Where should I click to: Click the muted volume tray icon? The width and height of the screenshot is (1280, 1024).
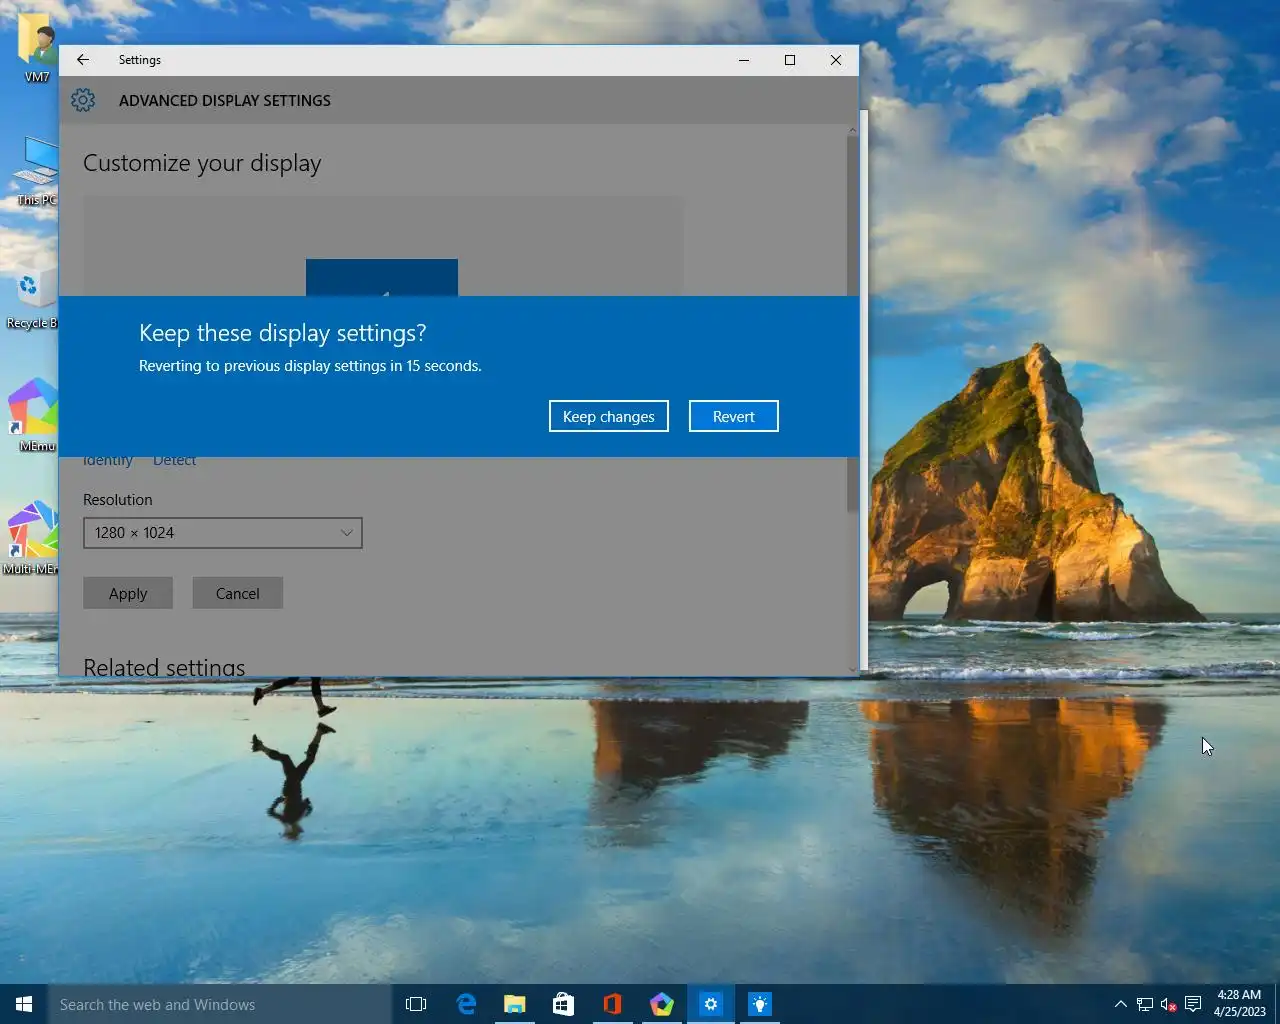[1168, 1004]
